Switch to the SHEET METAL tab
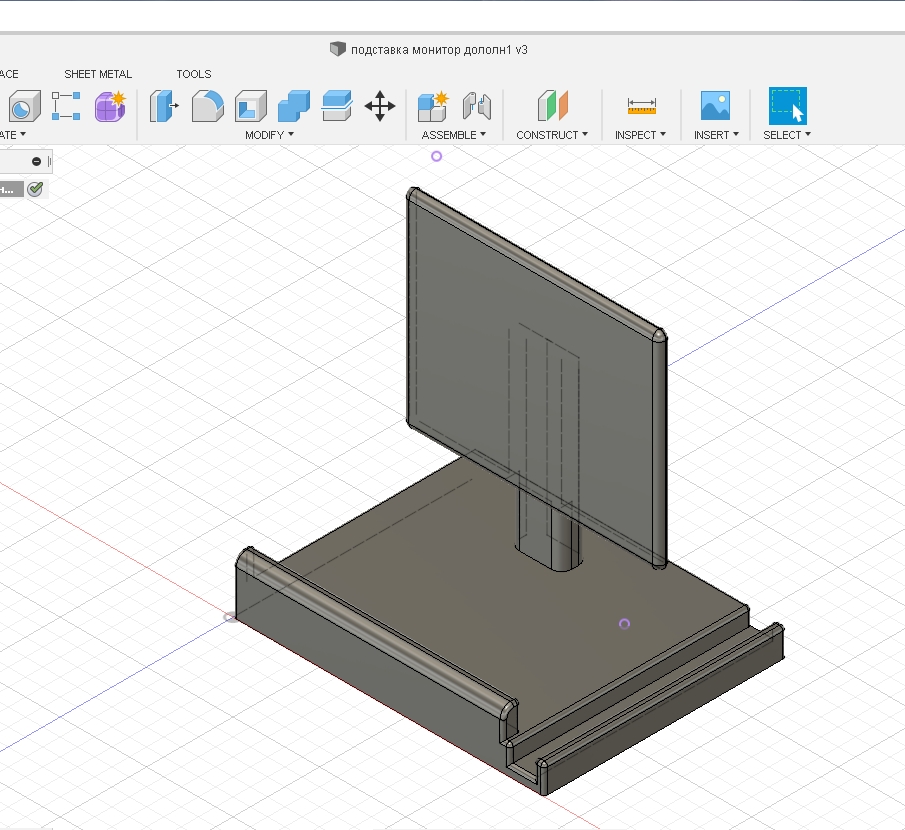This screenshot has width=905, height=830. click(98, 74)
